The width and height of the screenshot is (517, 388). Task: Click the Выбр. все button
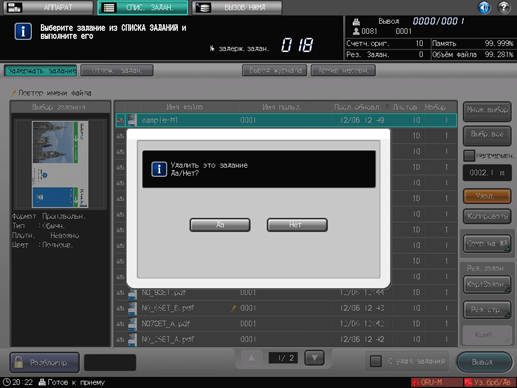[x=487, y=136]
